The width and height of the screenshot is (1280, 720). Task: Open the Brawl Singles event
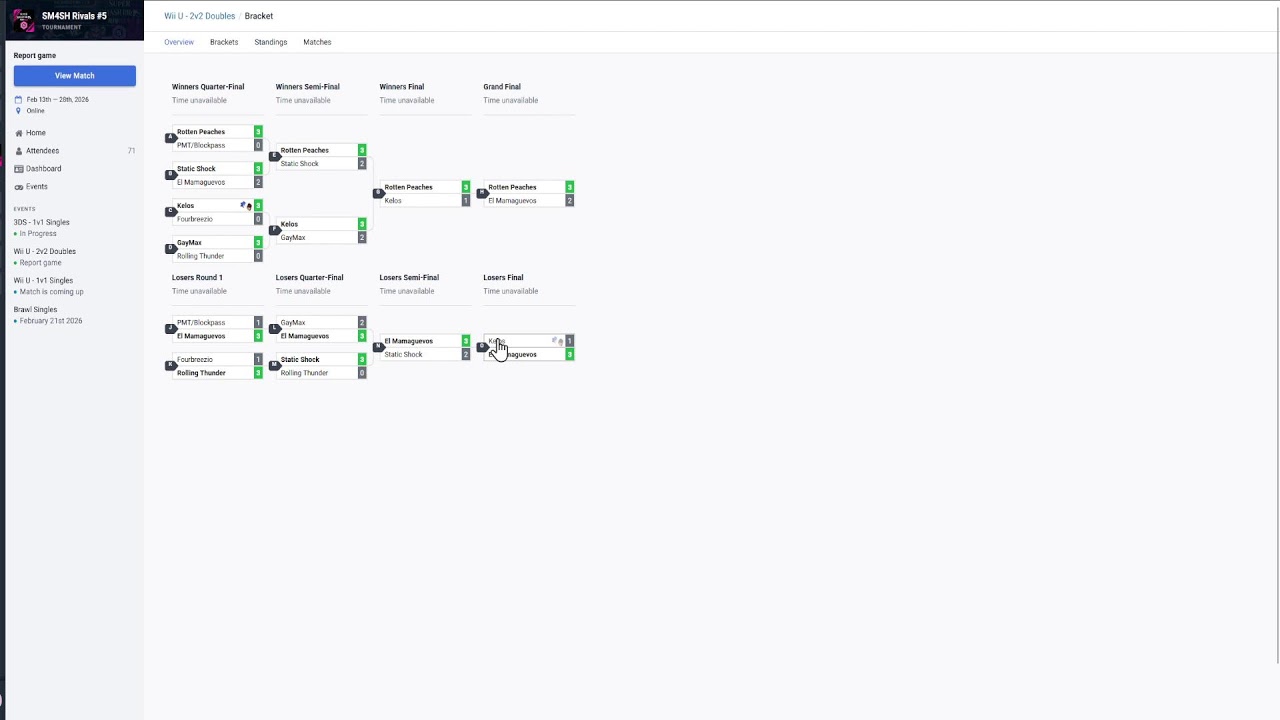(x=35, y=310)
